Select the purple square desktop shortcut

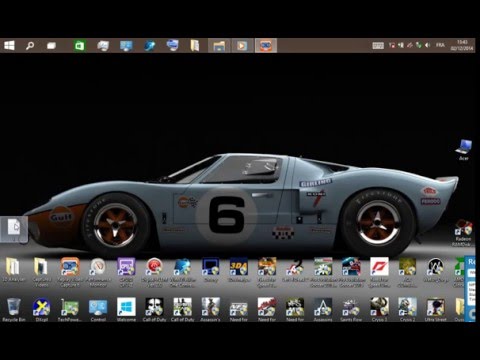tap(126, 272)
